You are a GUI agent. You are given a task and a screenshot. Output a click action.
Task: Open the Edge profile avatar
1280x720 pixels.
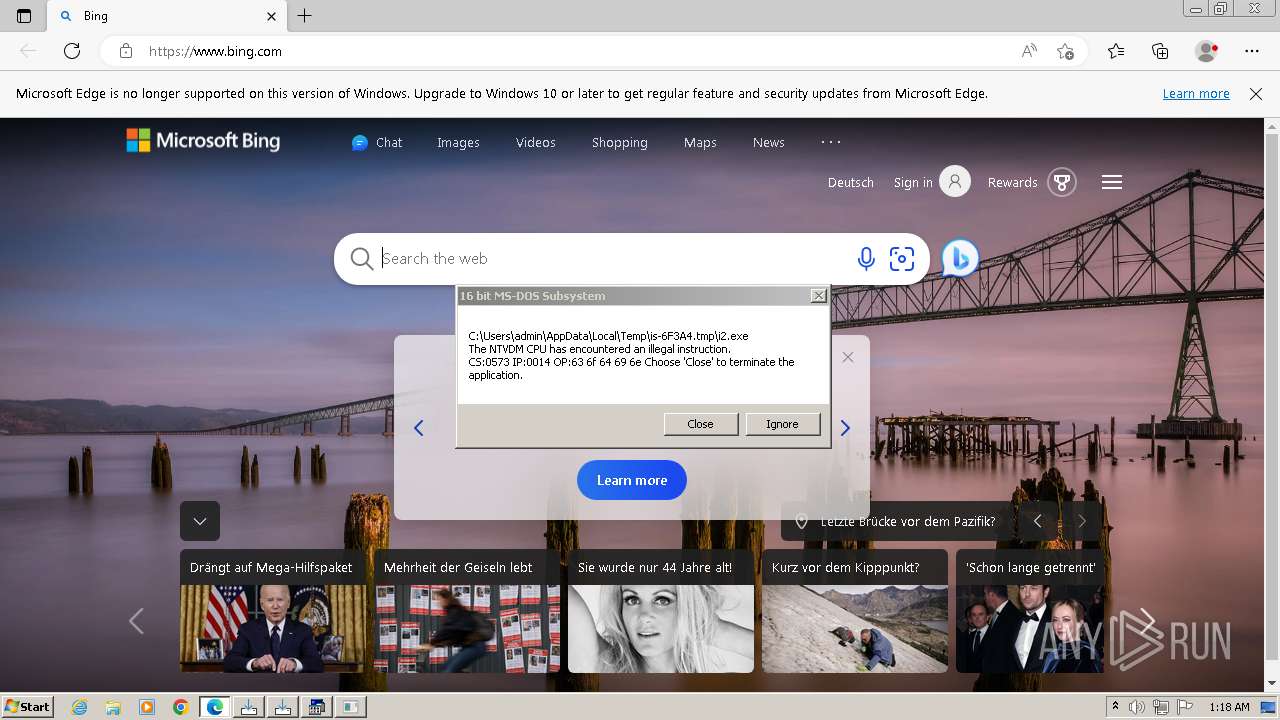coord(1206,51)
